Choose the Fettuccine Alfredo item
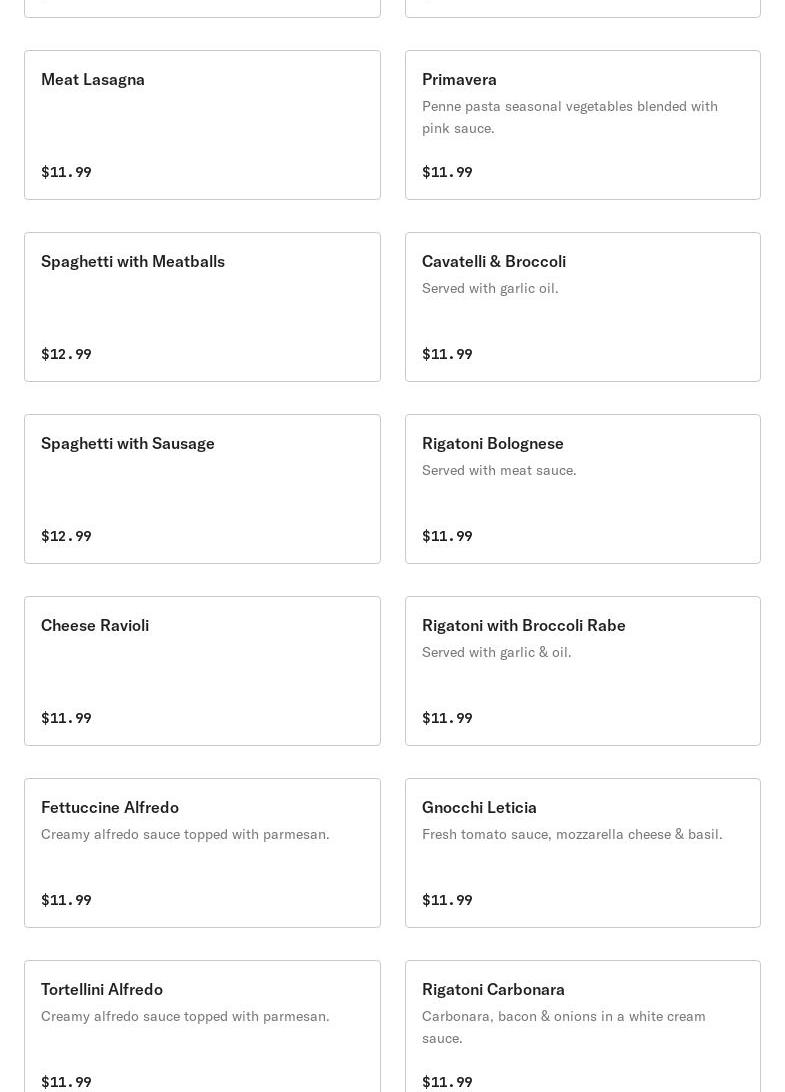 click(202, 853)
